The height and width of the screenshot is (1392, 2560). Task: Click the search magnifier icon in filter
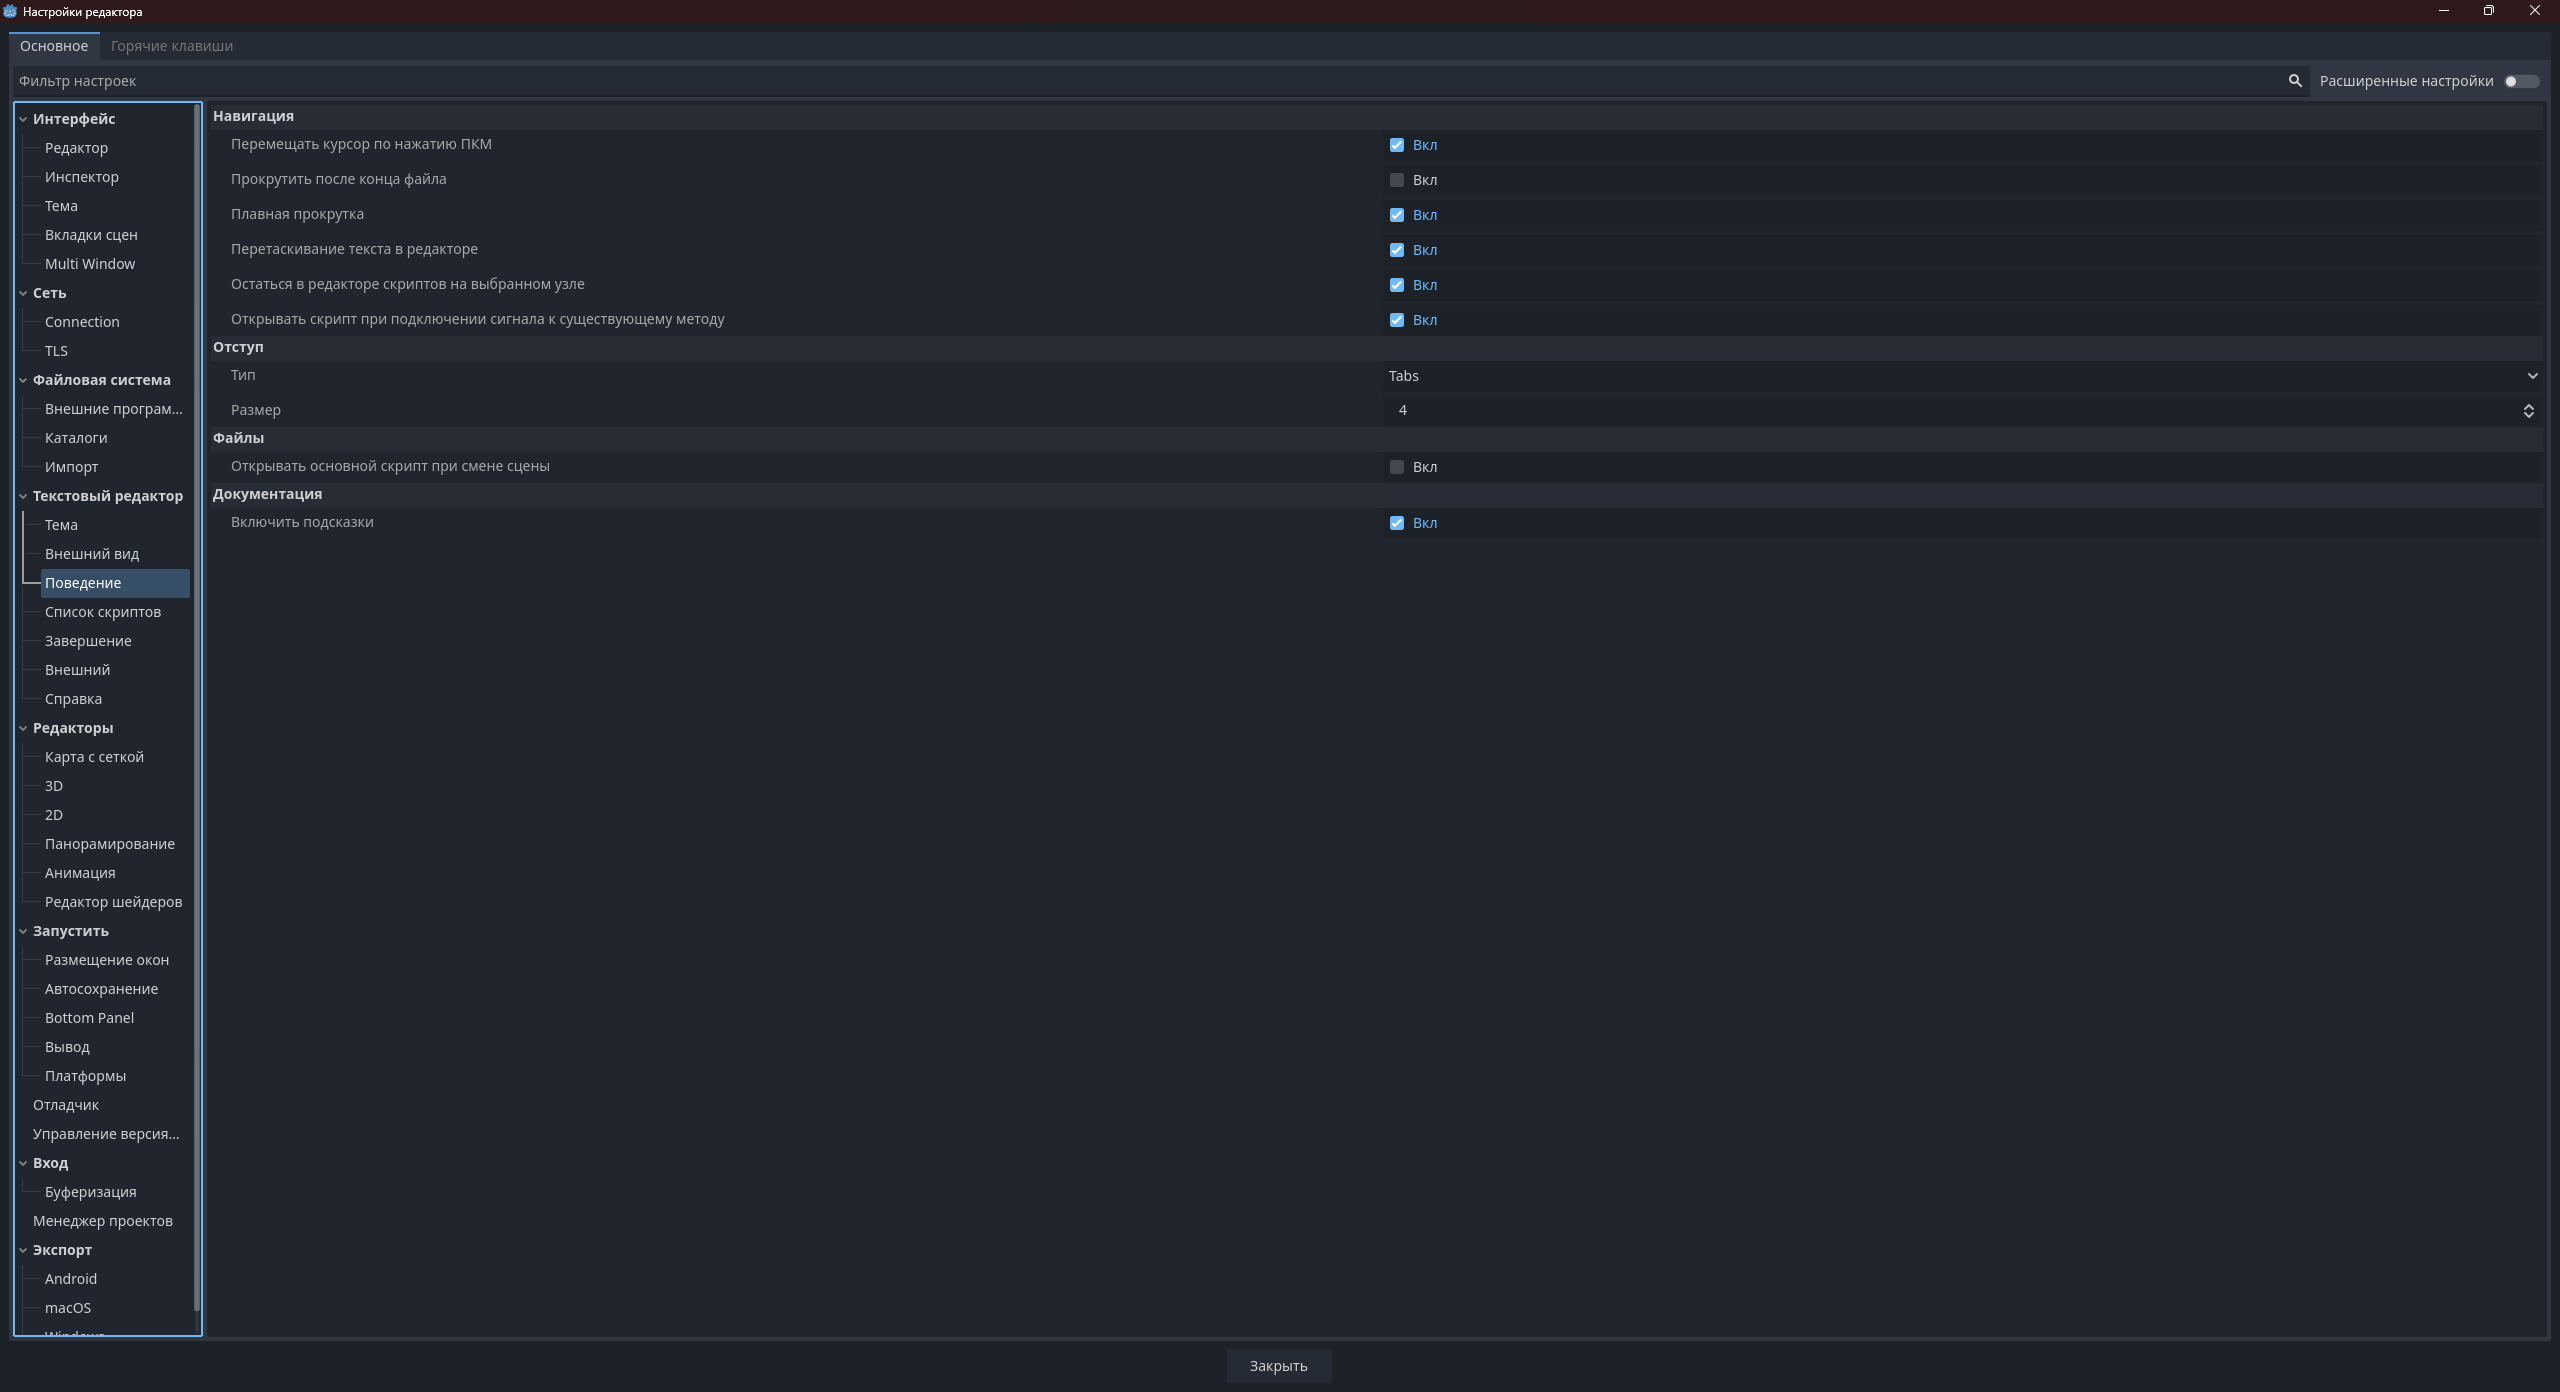tap(2294, 81)
